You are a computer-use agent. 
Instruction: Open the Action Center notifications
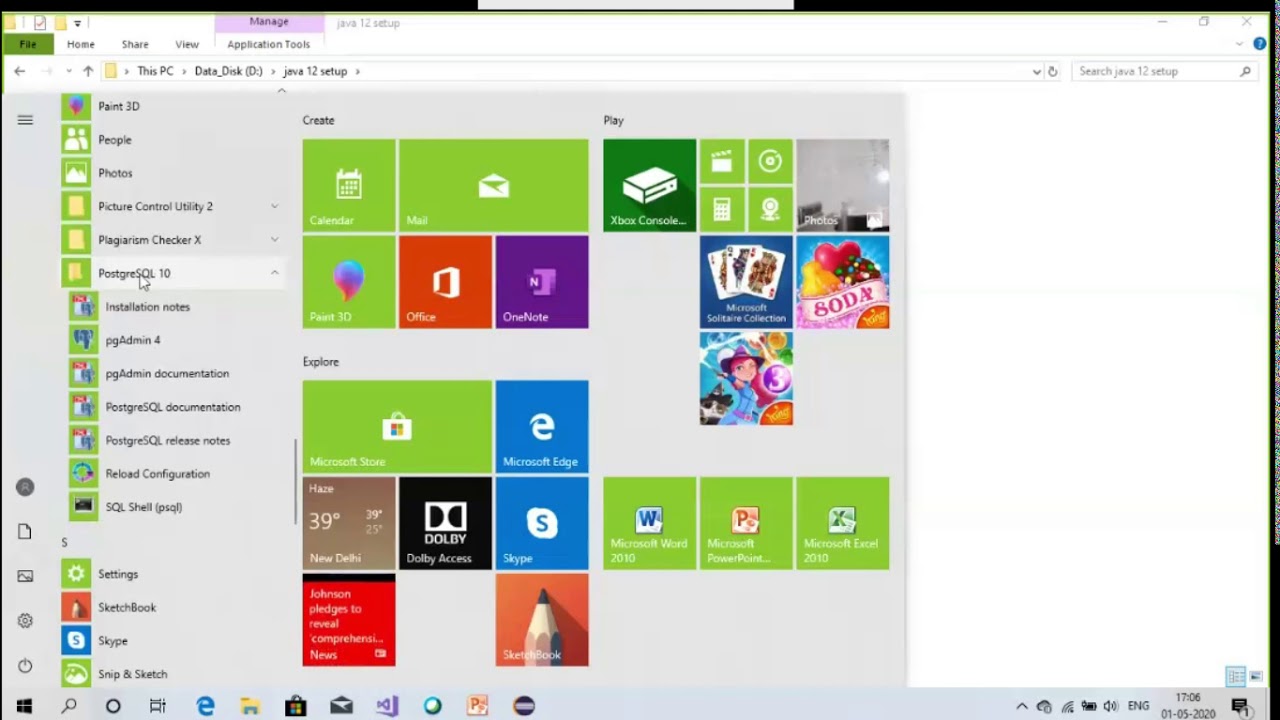[x=1240, y=706]
